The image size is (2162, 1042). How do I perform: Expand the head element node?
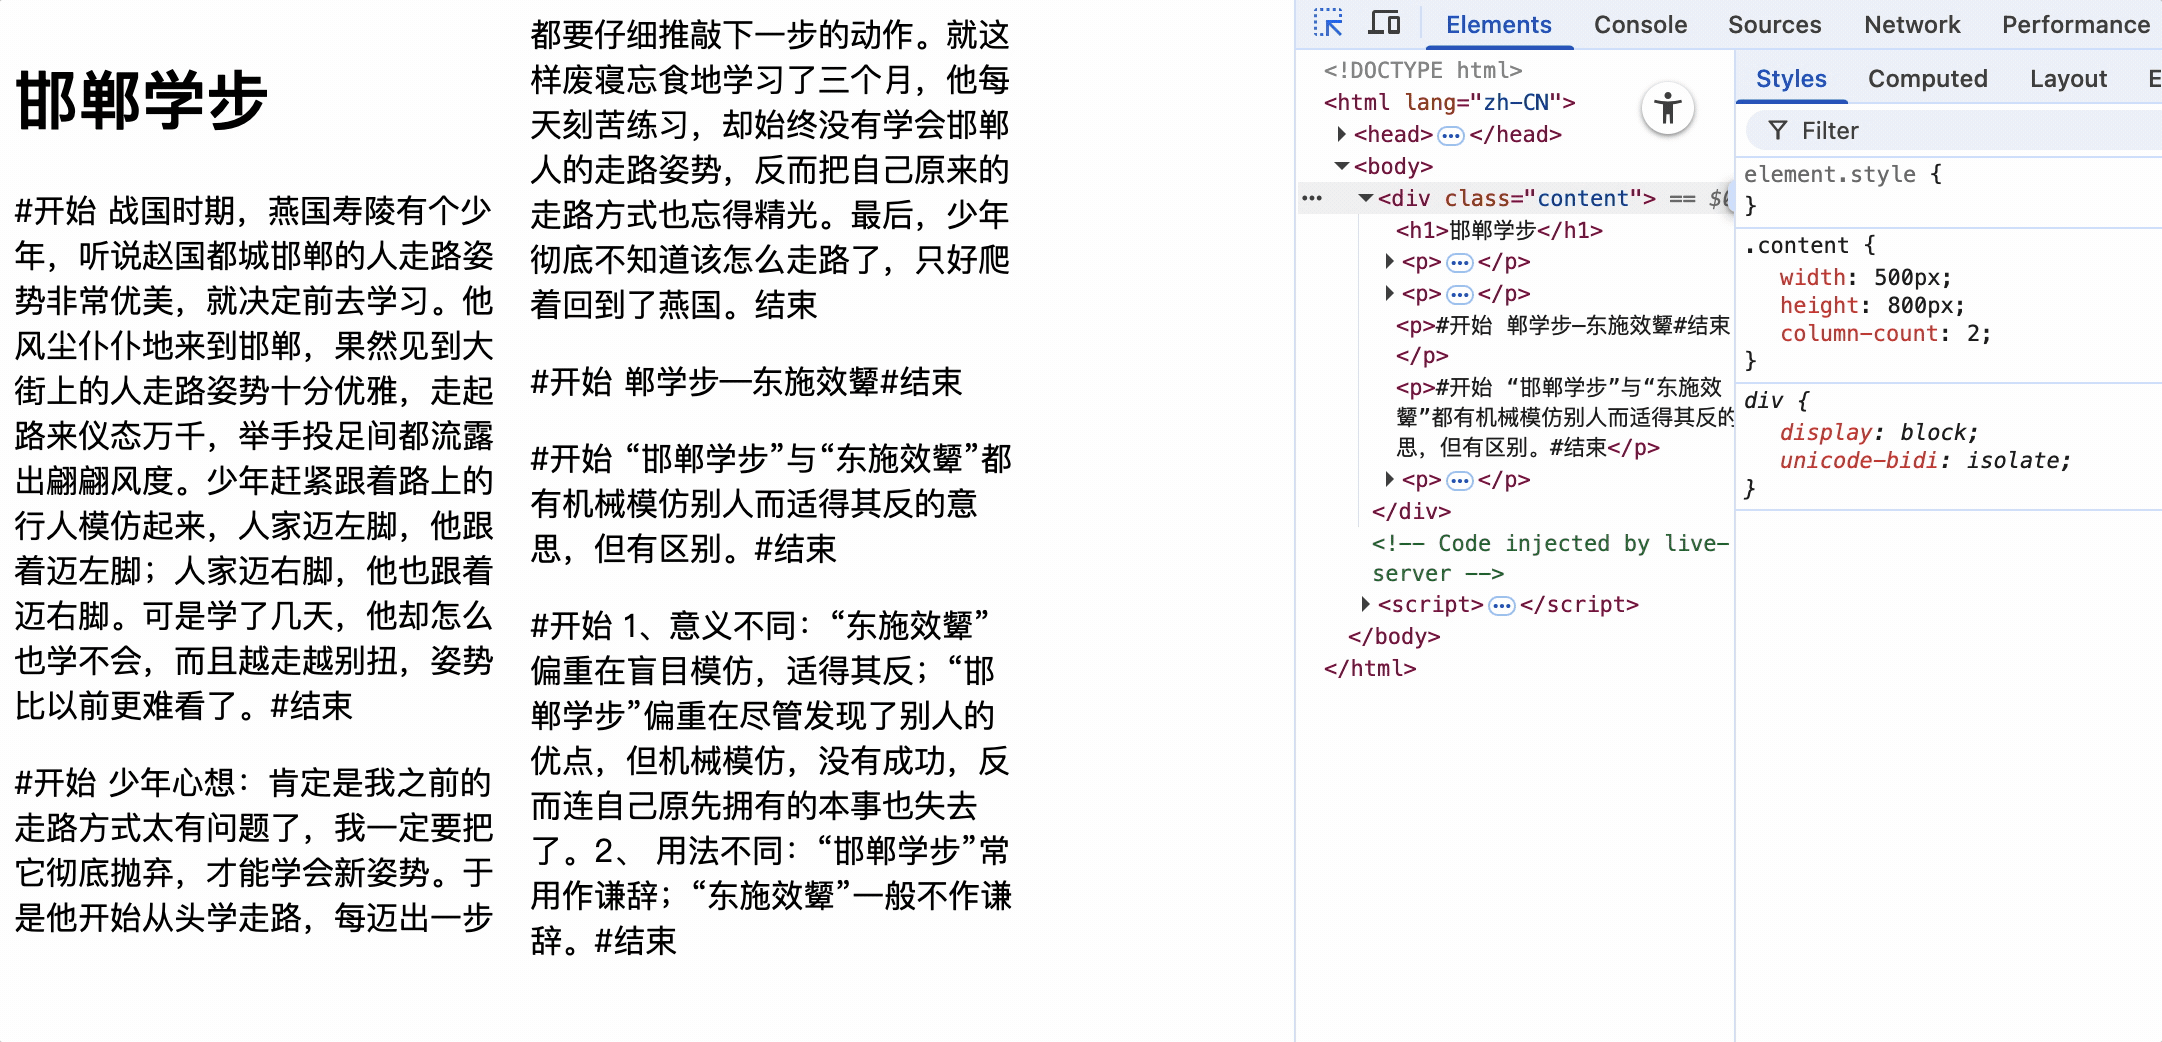point(1342,134)
